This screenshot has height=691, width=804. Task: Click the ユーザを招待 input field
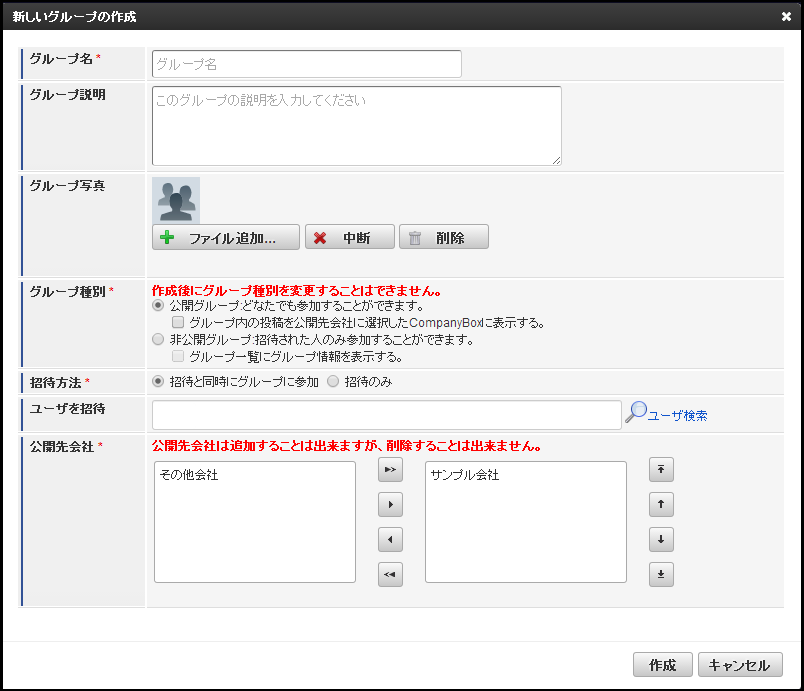click(387, 415)
